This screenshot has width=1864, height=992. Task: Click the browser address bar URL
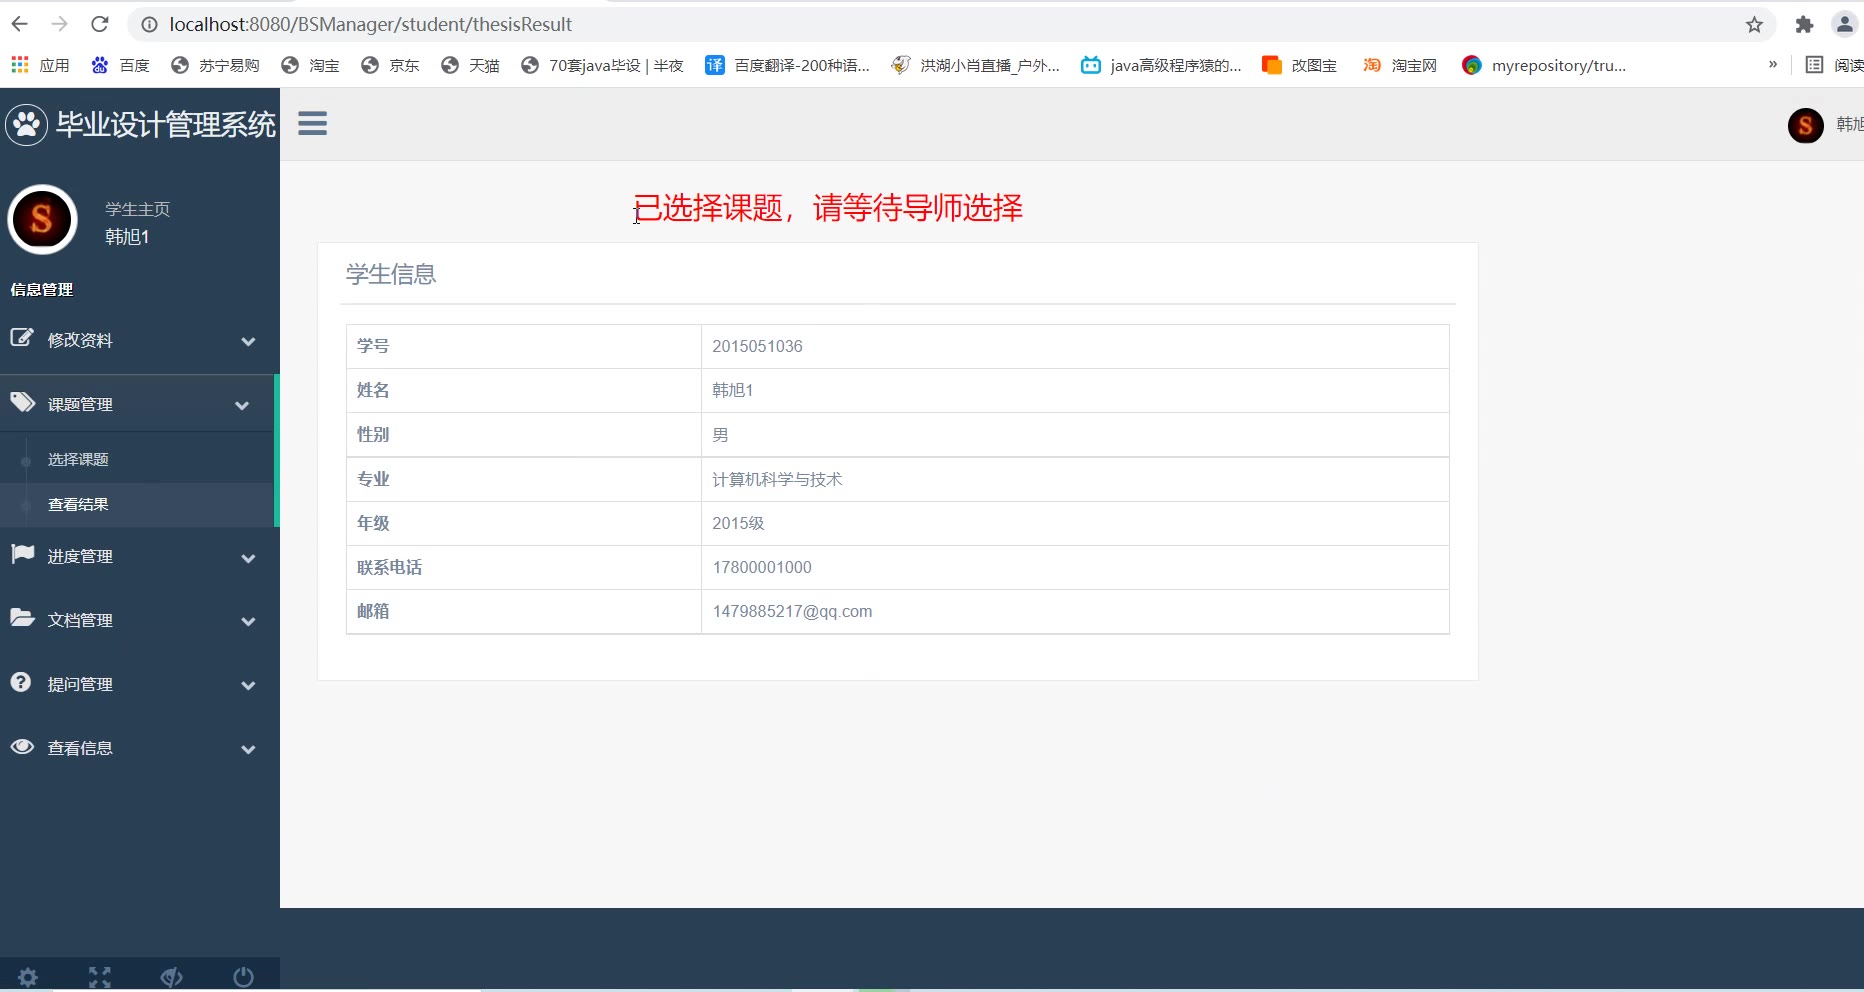[x=370, y=24]
